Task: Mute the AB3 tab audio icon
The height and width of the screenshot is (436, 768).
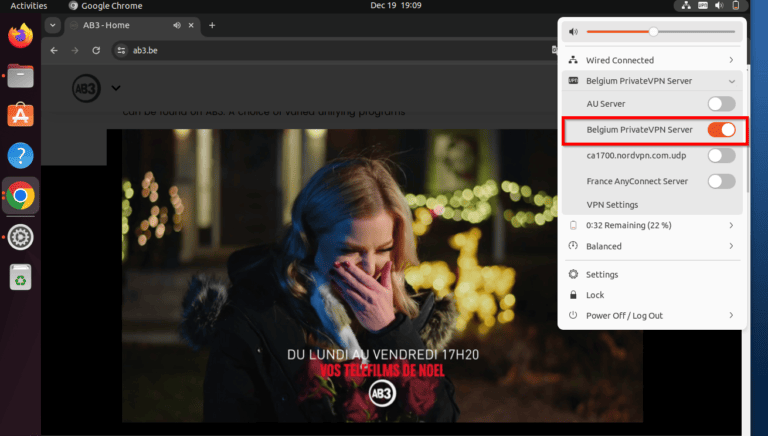Action: point(177,25)
